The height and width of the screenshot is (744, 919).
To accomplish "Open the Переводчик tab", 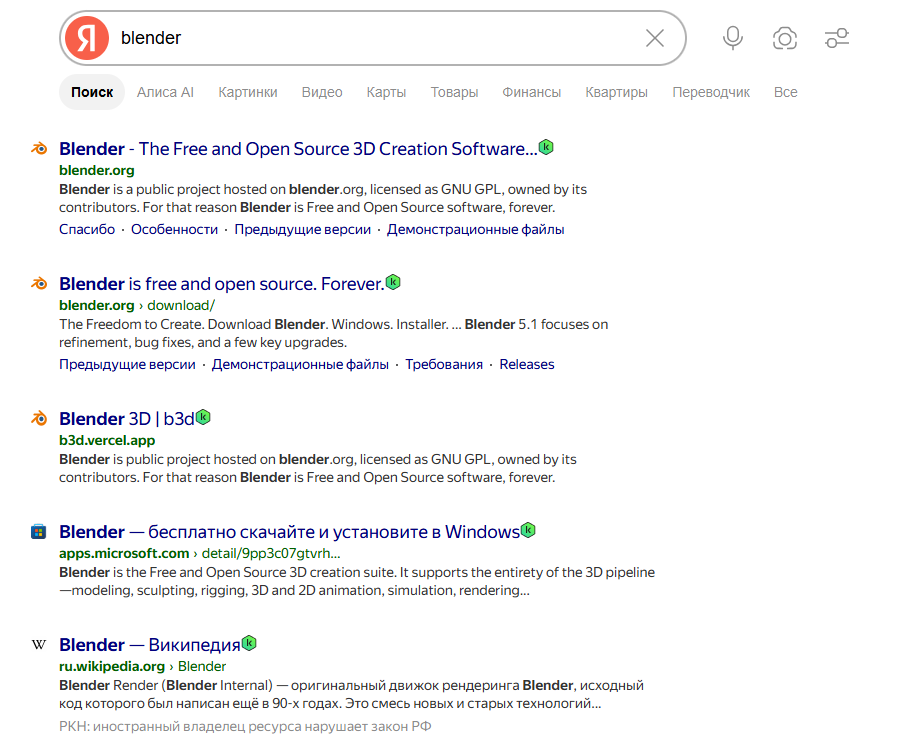I will point(711,92).
